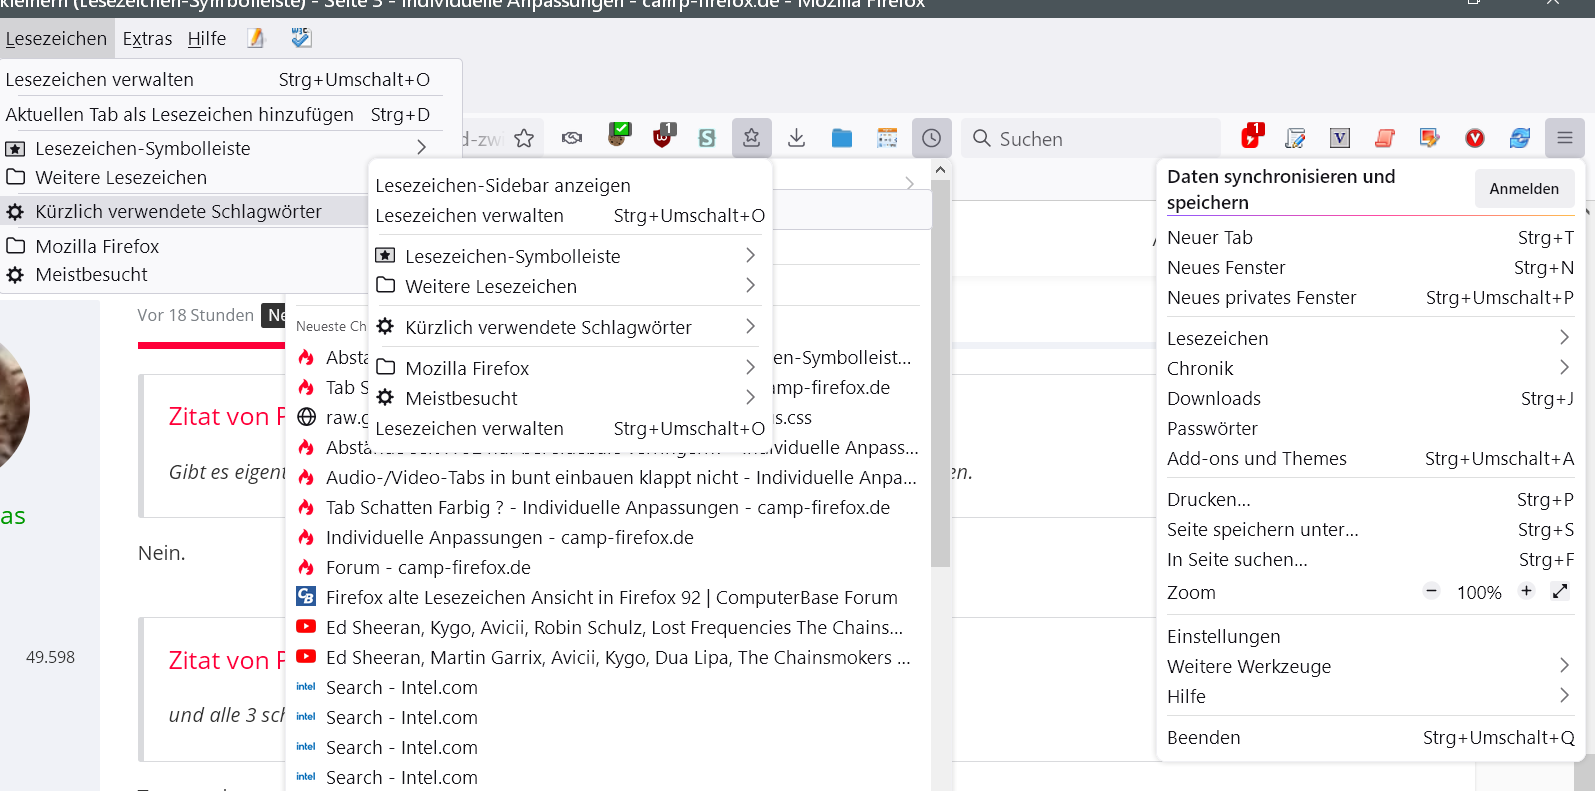Click the uBlock Origin shield icon
Viewport: 1595px width, 791px height.
pos(663,137)
